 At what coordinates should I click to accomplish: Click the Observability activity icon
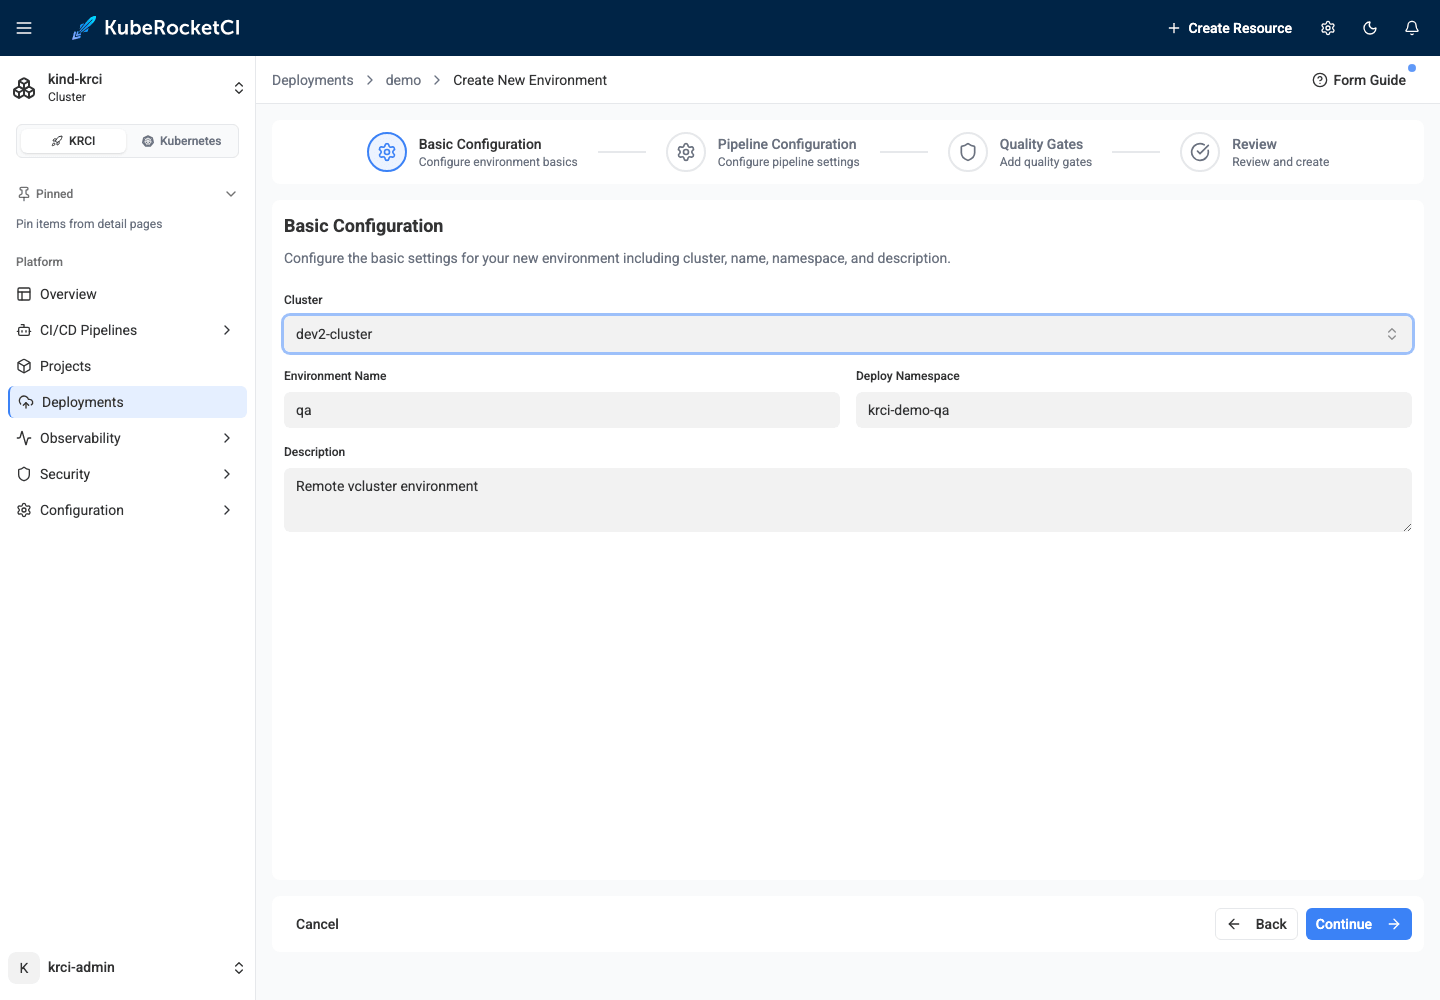[24, 438]
